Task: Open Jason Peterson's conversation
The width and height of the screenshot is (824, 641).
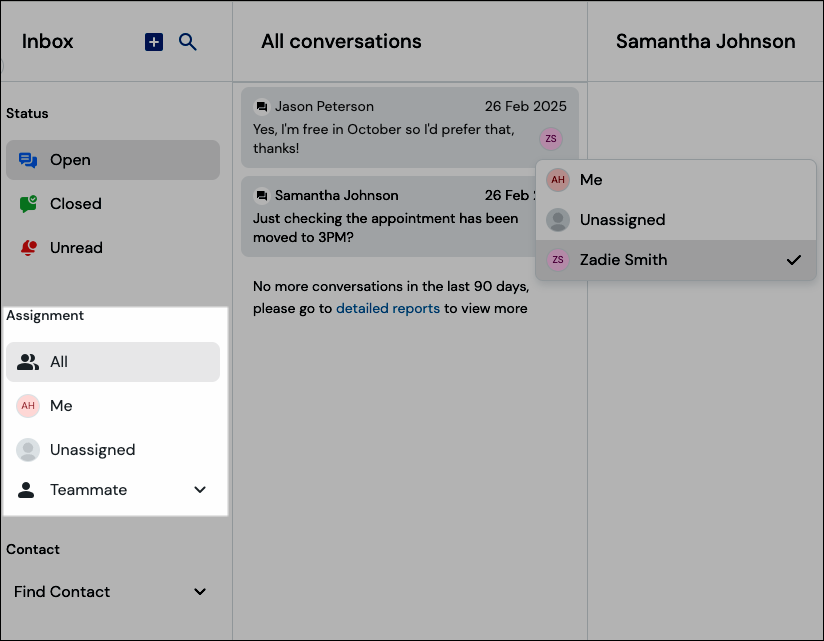Action: 410,128
